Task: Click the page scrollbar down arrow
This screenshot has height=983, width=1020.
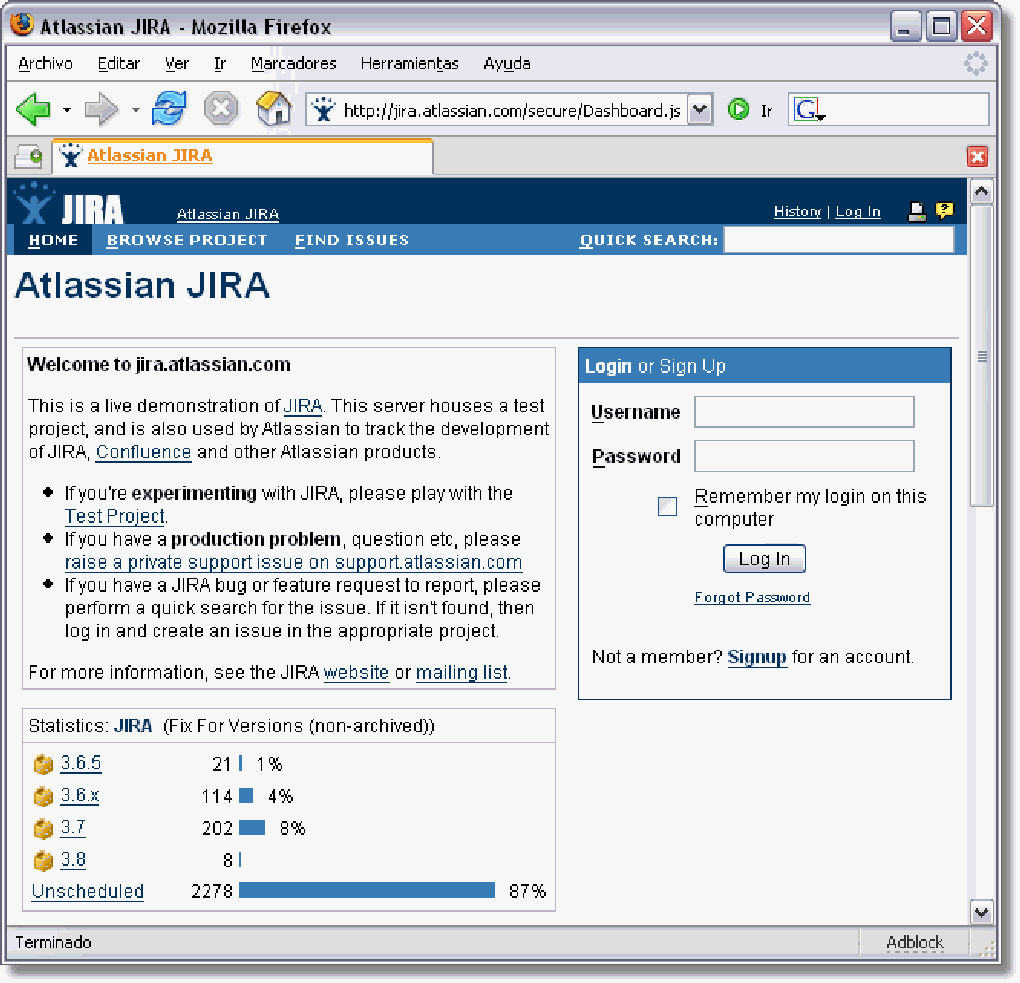Action: pyautogui.click(x=982, y=912)
